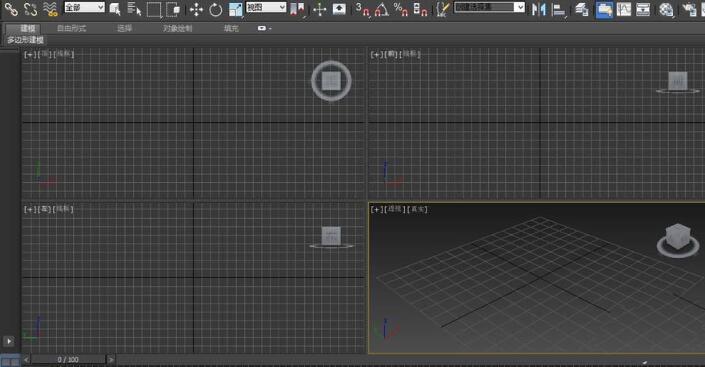Open the [+] menu of the top viewport
Screen dimensions: 705x367
click(x=30, y=54)
